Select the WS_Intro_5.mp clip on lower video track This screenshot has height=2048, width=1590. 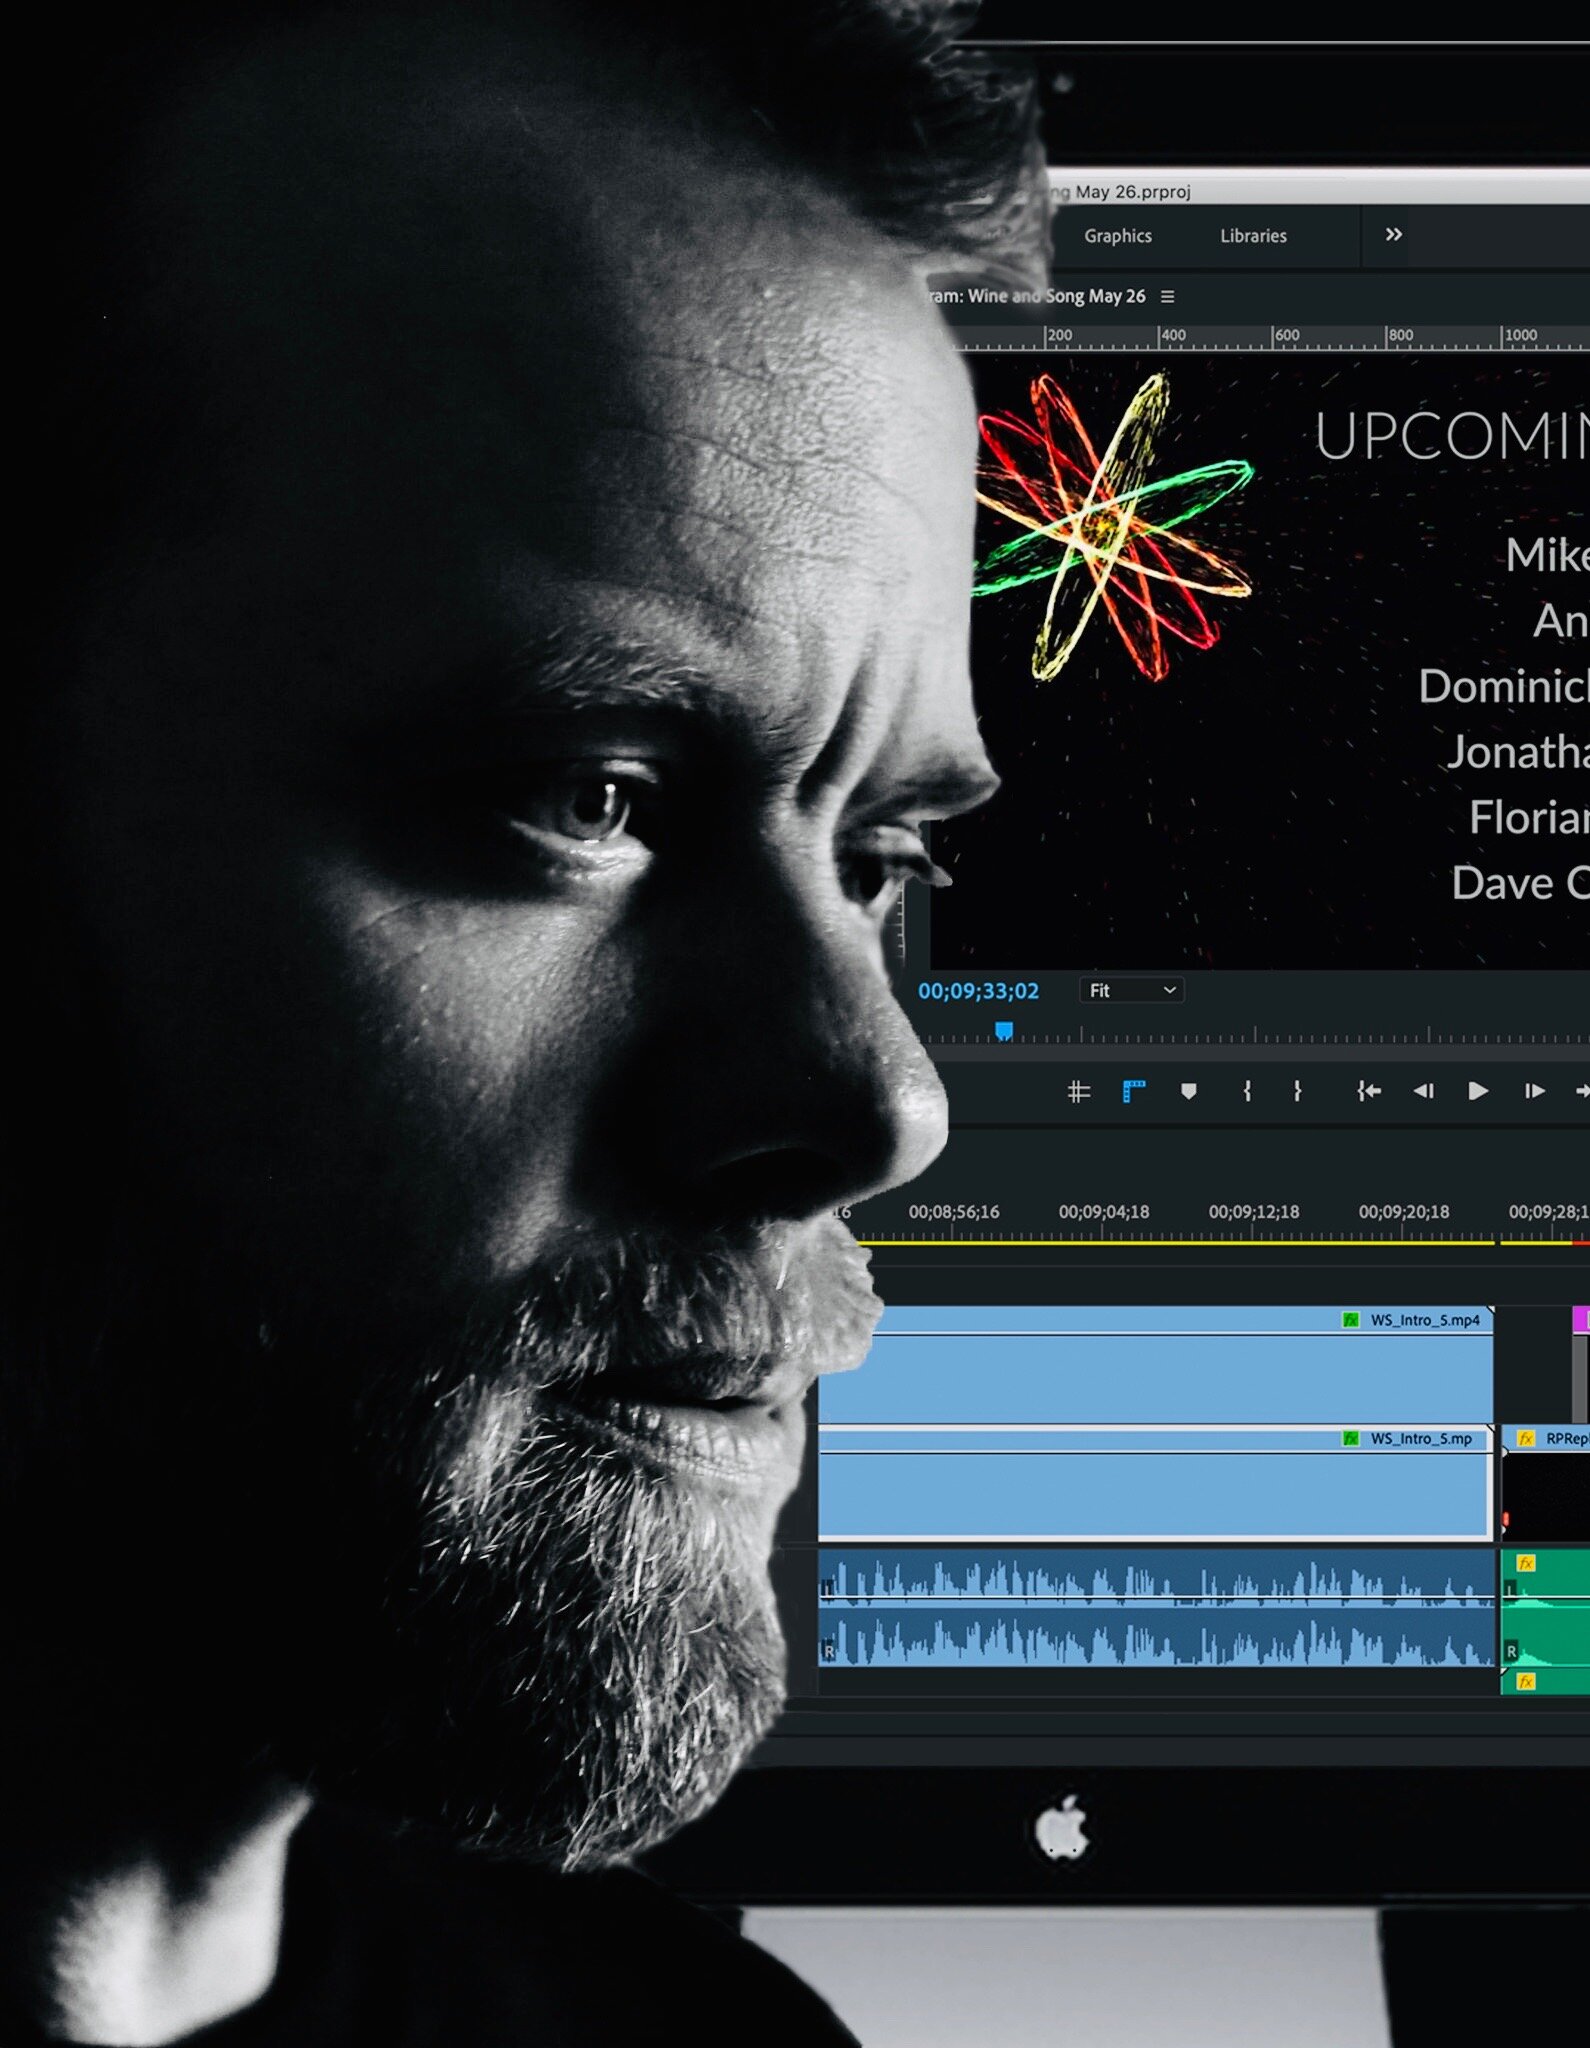[x=1156, y=1484]
